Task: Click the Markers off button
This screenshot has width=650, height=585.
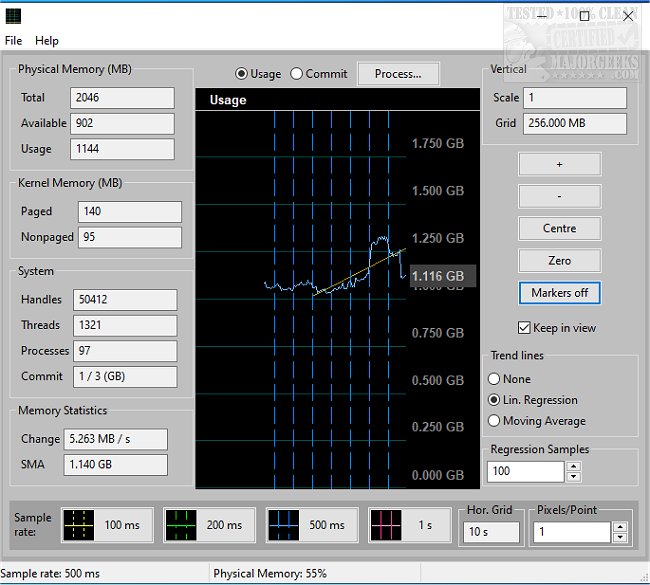Action: point(559,293)
